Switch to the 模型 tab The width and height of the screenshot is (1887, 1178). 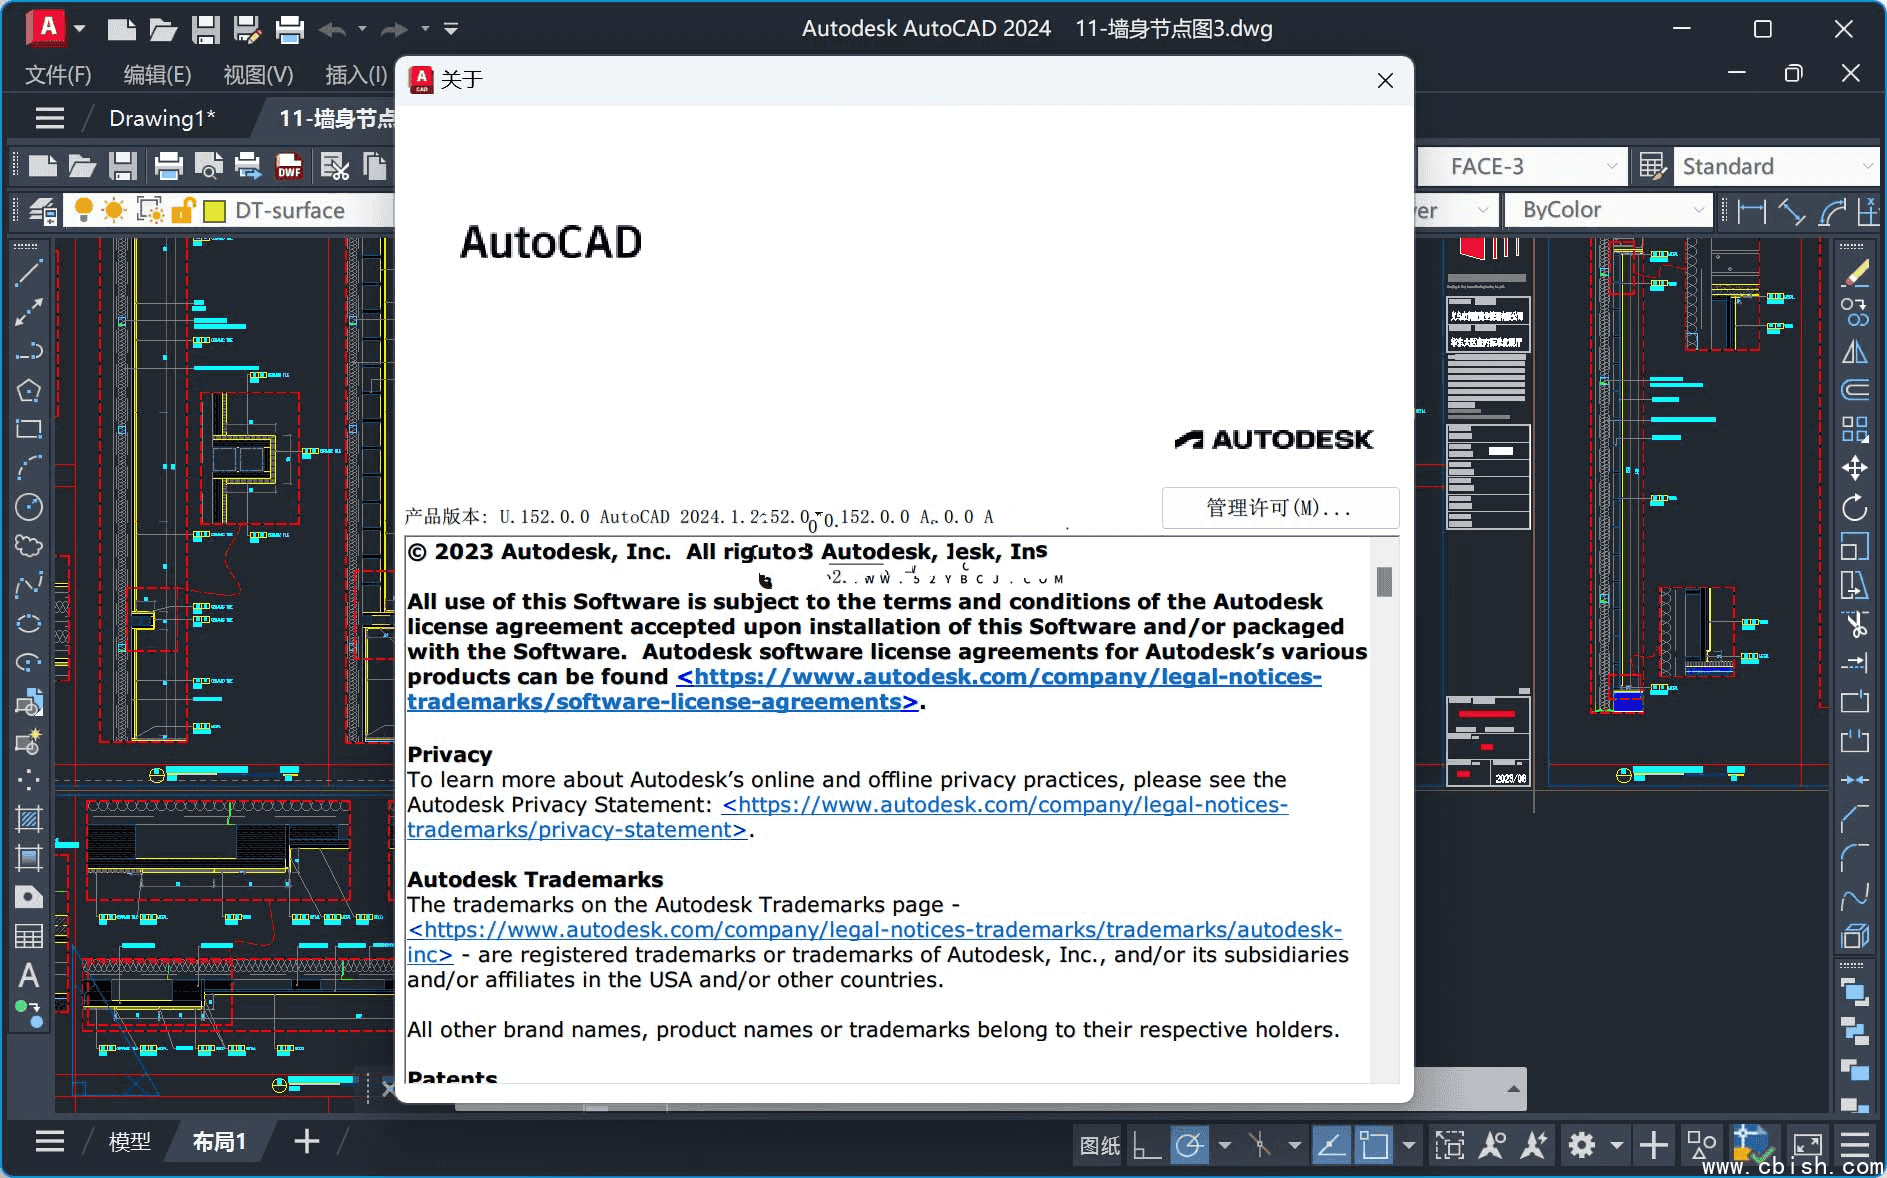tap(129, 1141)
